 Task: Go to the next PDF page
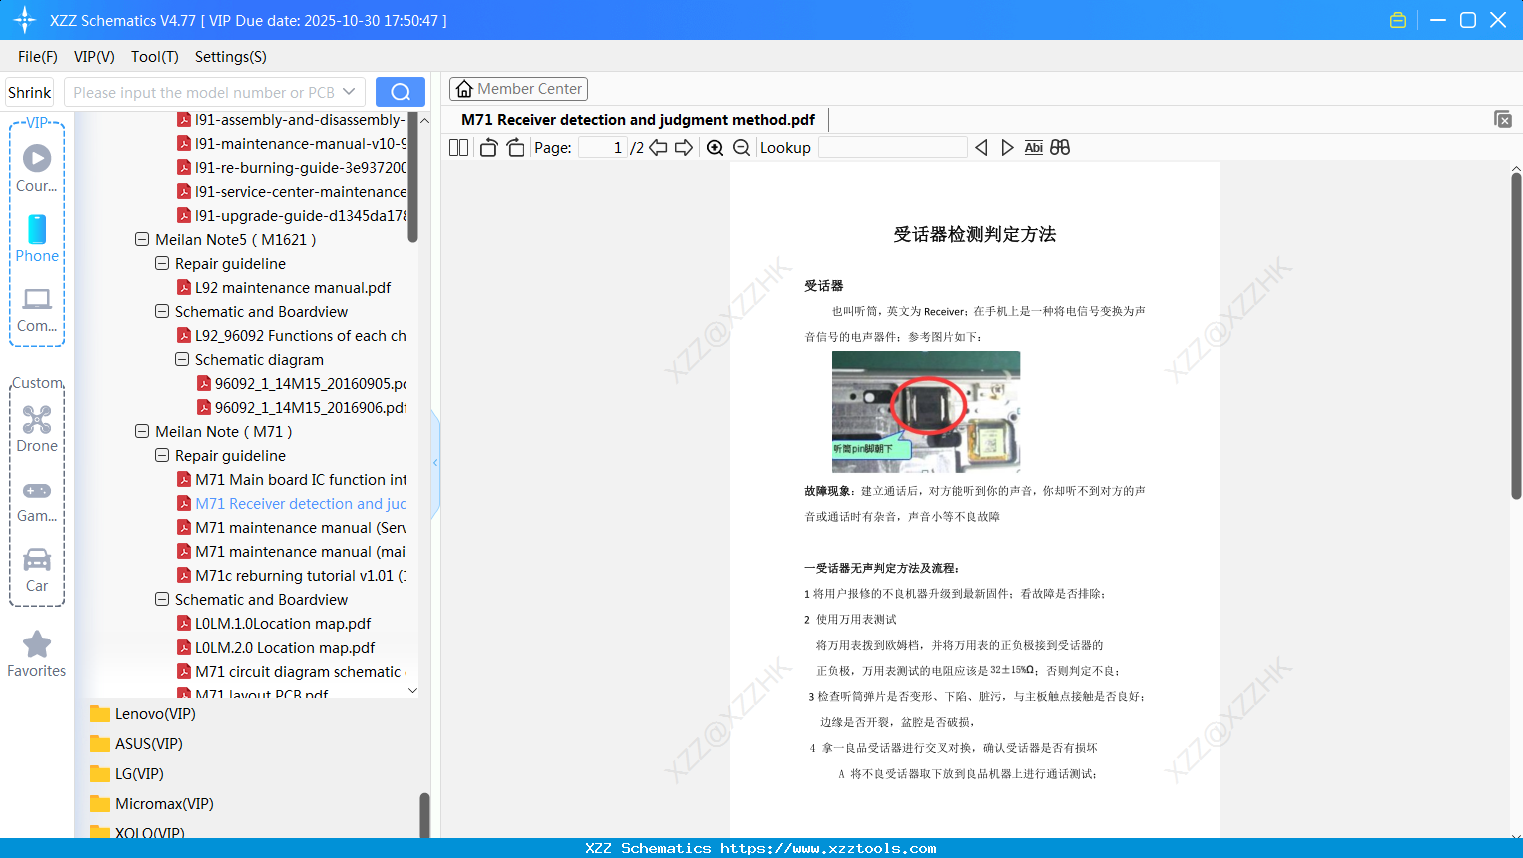tap(685, 147)
